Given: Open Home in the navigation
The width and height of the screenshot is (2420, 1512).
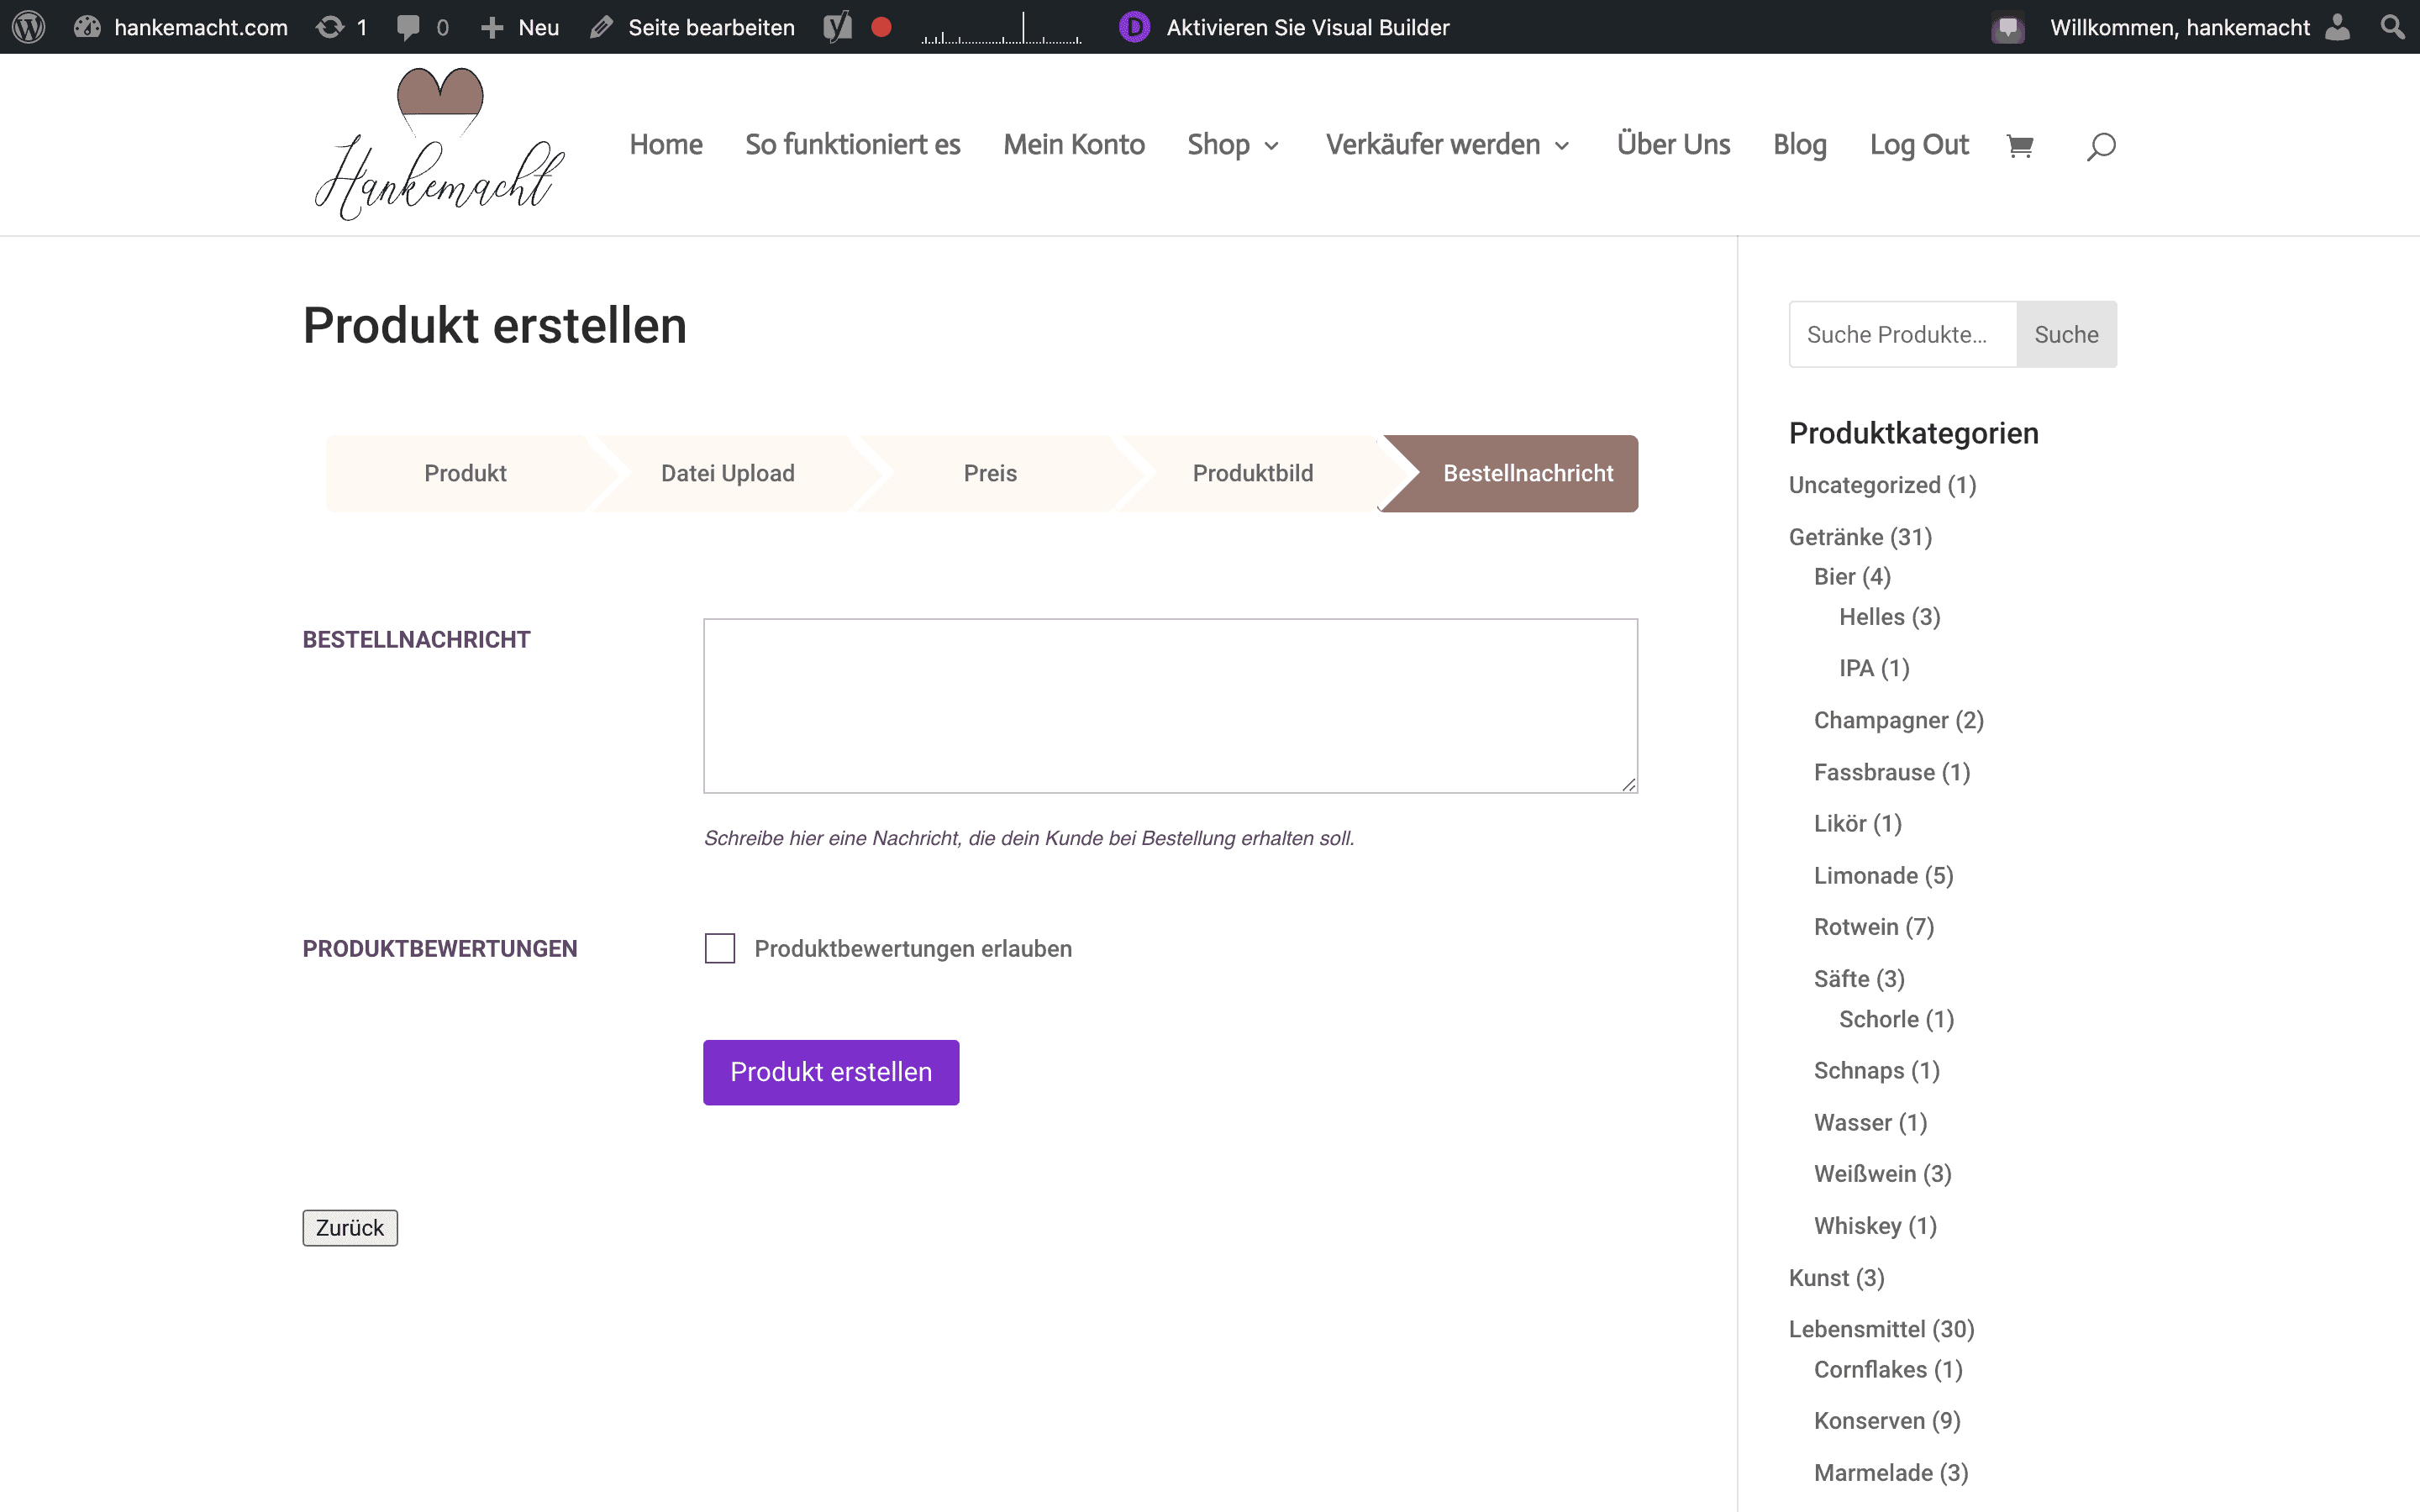Looking at the screenshot, I should click(666, 145).
